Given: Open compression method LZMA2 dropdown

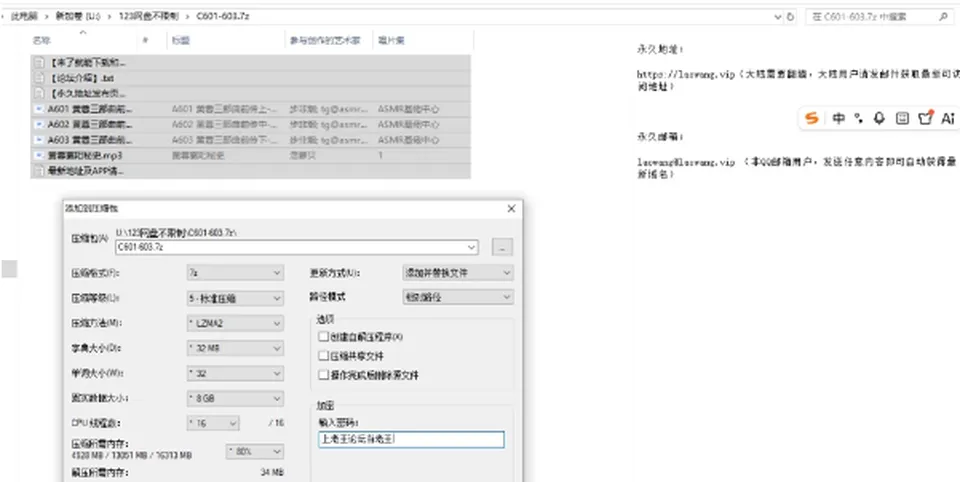Looking at the screenshot, I should [235, 323].
